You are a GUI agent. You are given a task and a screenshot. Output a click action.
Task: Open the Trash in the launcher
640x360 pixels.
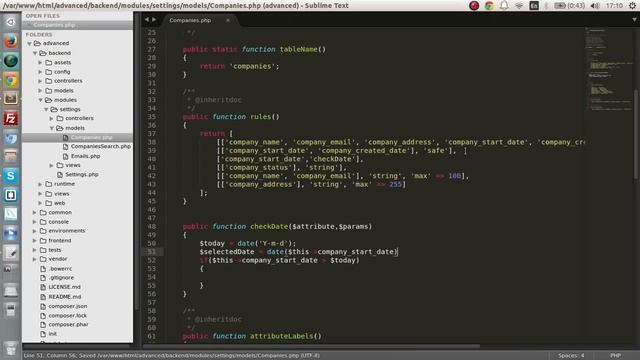[x=11, y=349]
